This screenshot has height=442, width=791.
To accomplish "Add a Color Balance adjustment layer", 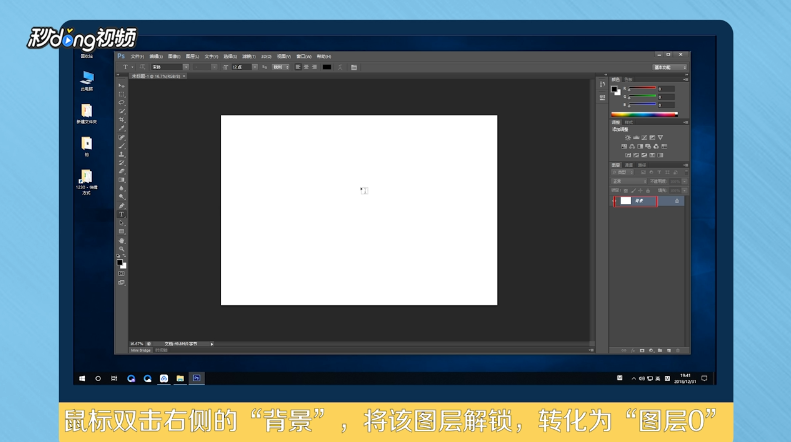I will (x=632, y=146).
